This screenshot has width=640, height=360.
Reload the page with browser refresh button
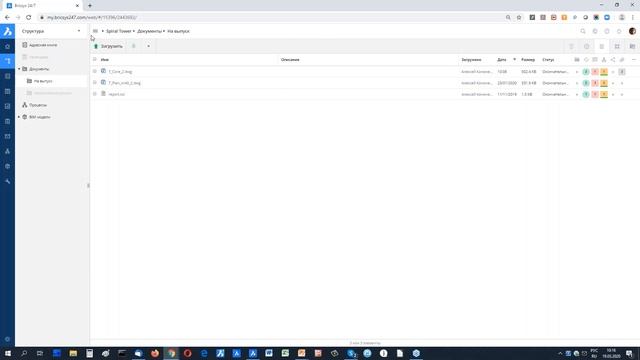29,18
